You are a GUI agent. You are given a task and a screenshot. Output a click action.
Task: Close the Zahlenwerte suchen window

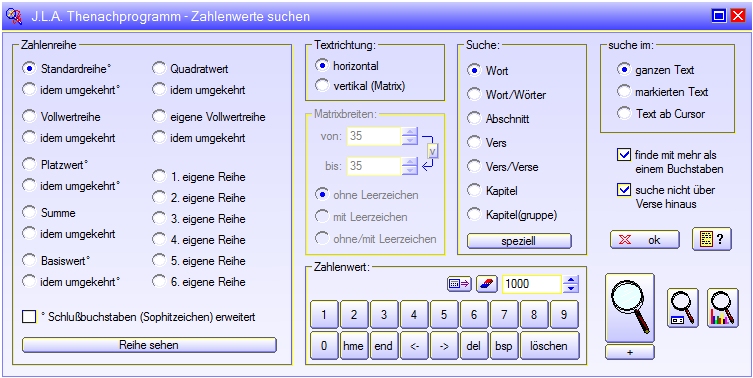[x=738, y=16]
